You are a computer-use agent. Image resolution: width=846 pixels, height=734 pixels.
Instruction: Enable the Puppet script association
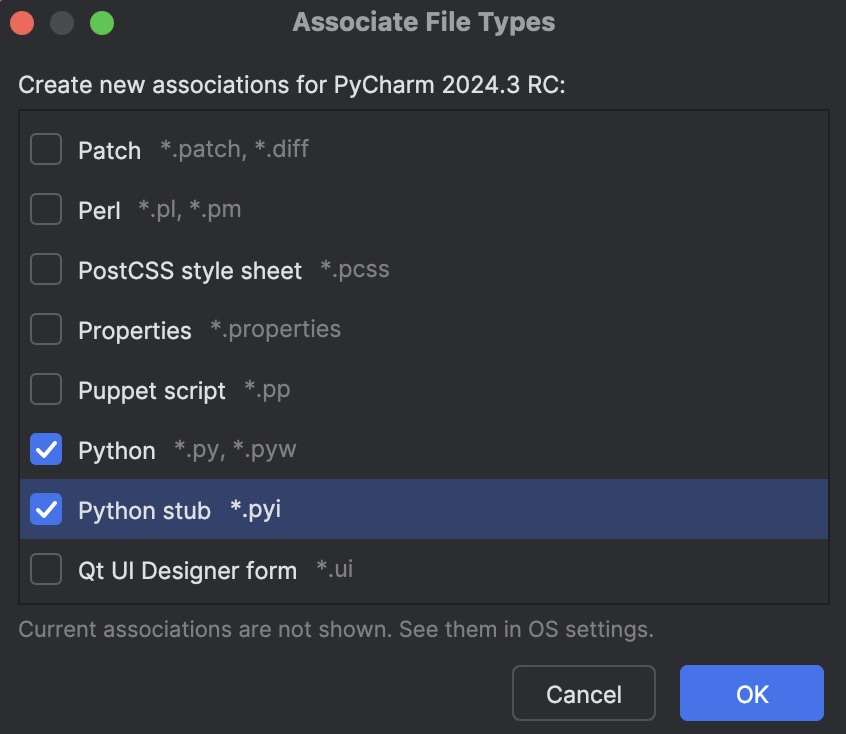tap(45, 389)
